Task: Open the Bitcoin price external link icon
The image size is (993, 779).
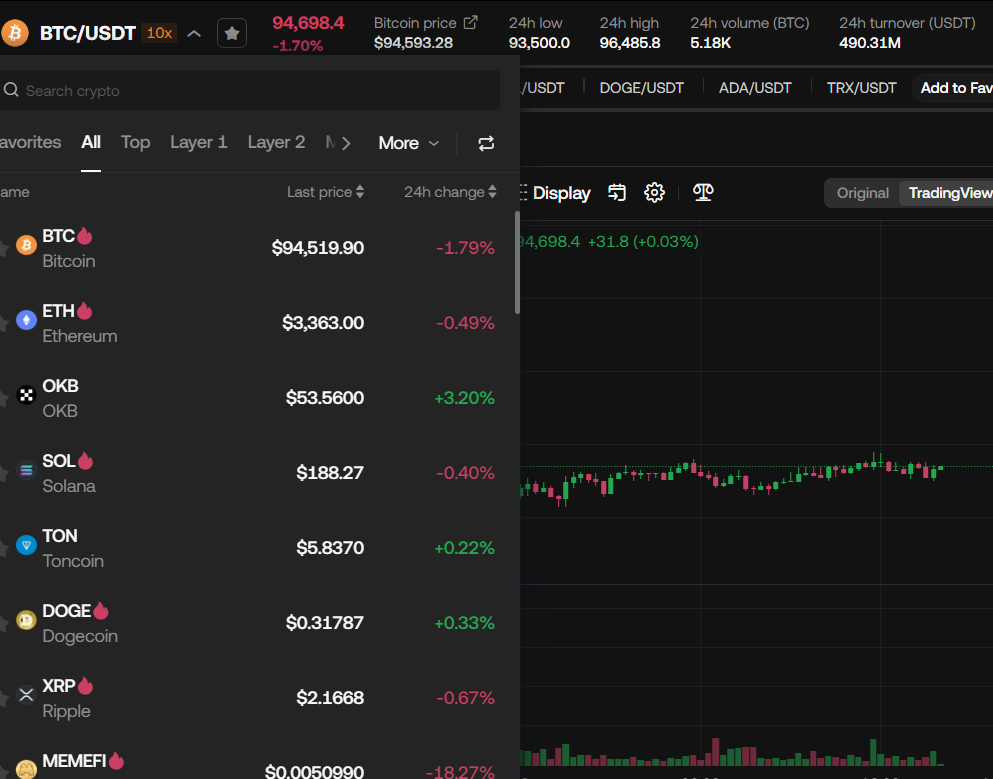Action: (x=471, y=23)
